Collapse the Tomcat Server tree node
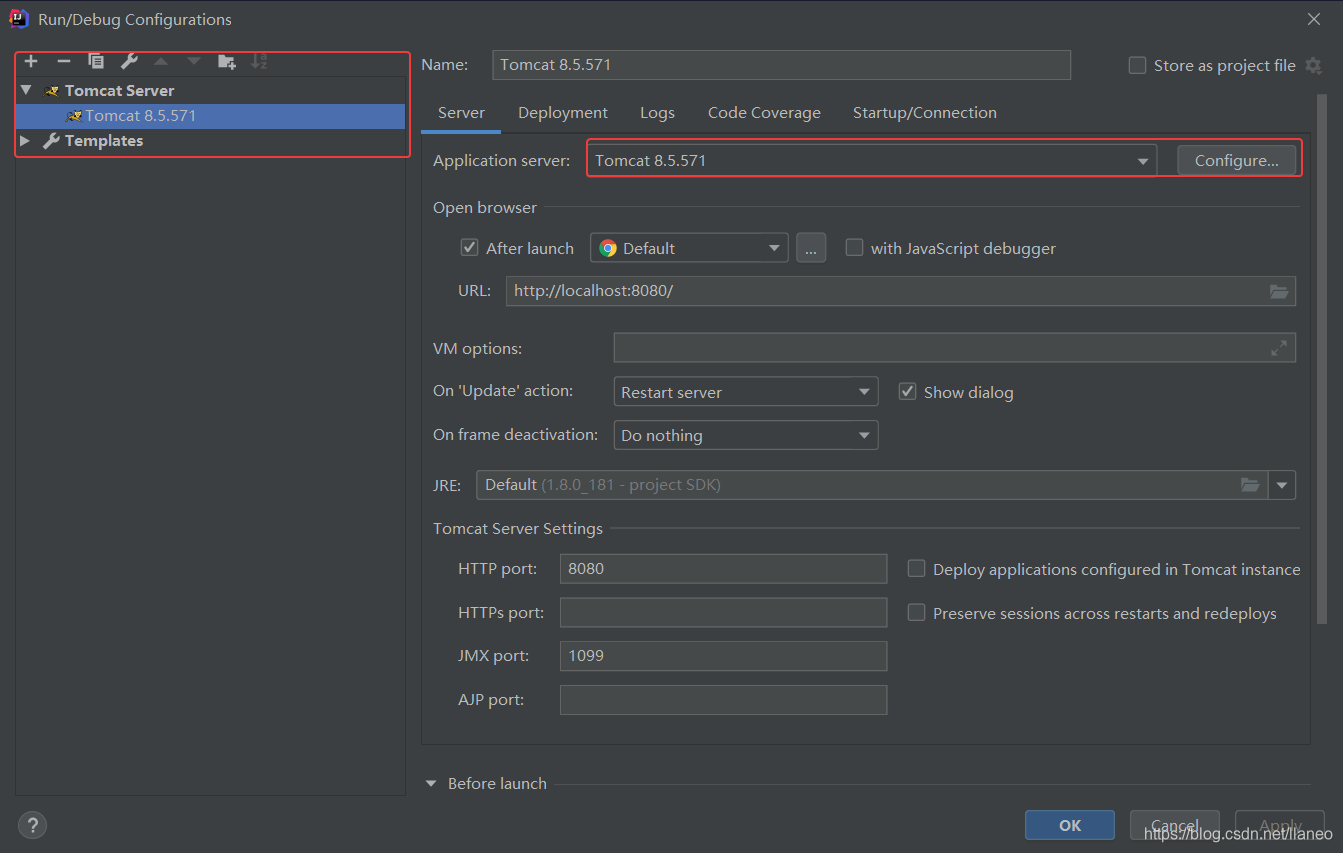 tap(26, 90)
